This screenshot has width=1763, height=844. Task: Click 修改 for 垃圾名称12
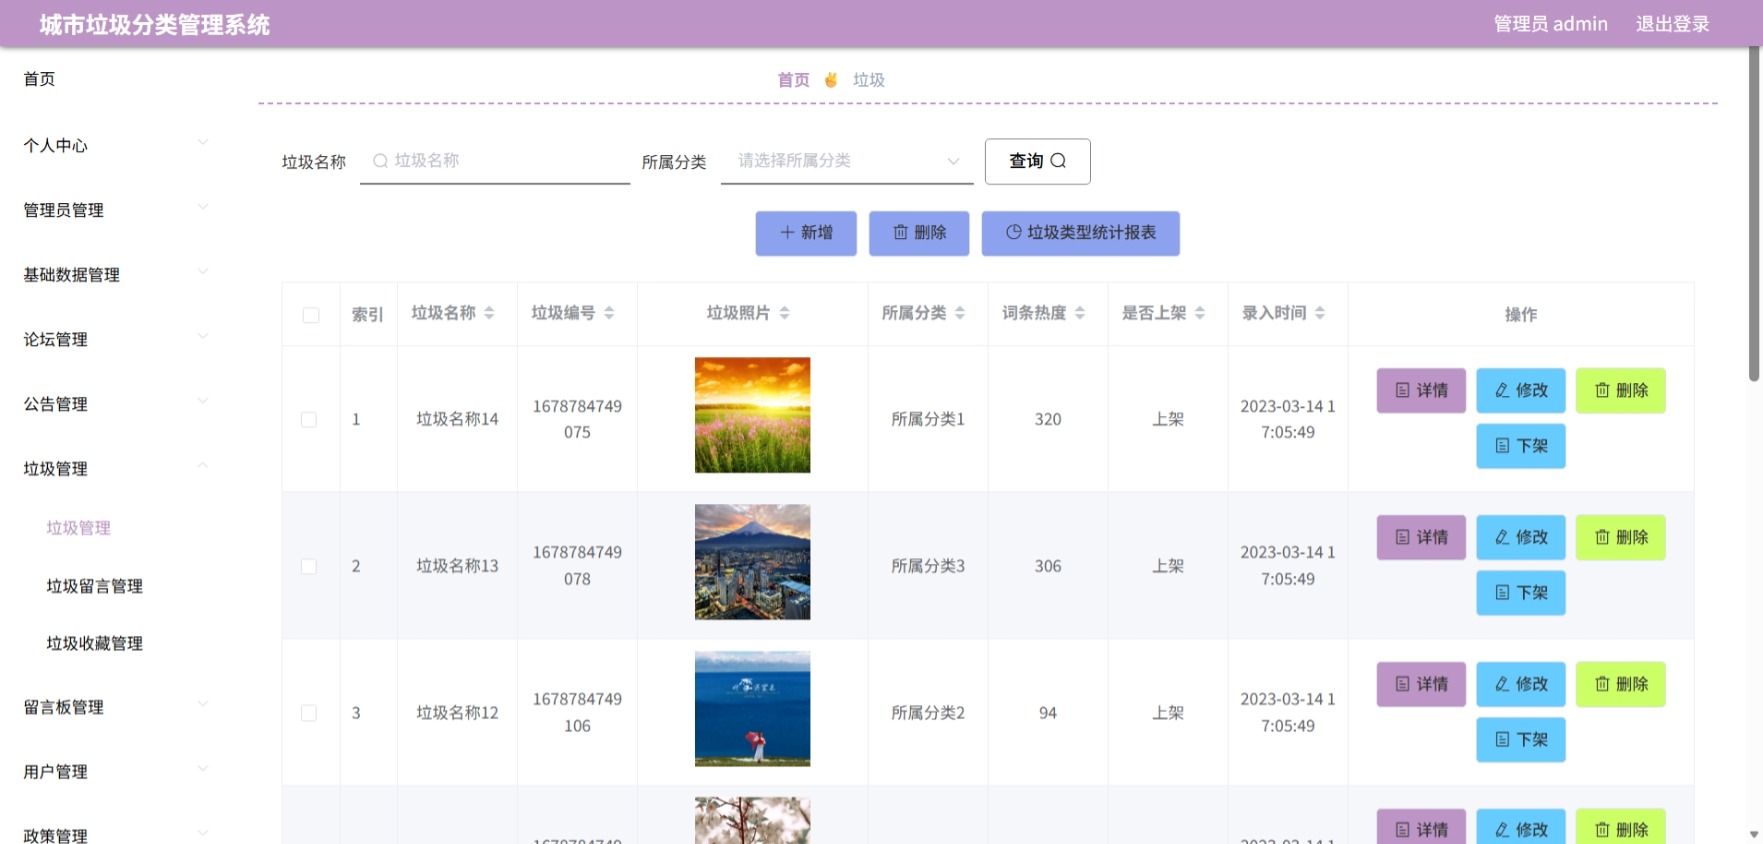coord(1521,685)
